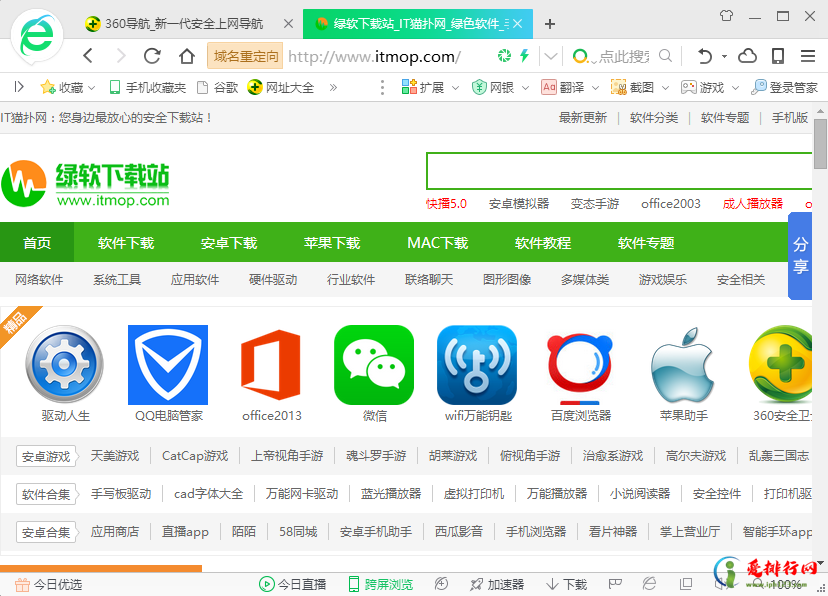Expand the 收藏 dropdown arrow
The image size is (828, 596).
(92, 88)
